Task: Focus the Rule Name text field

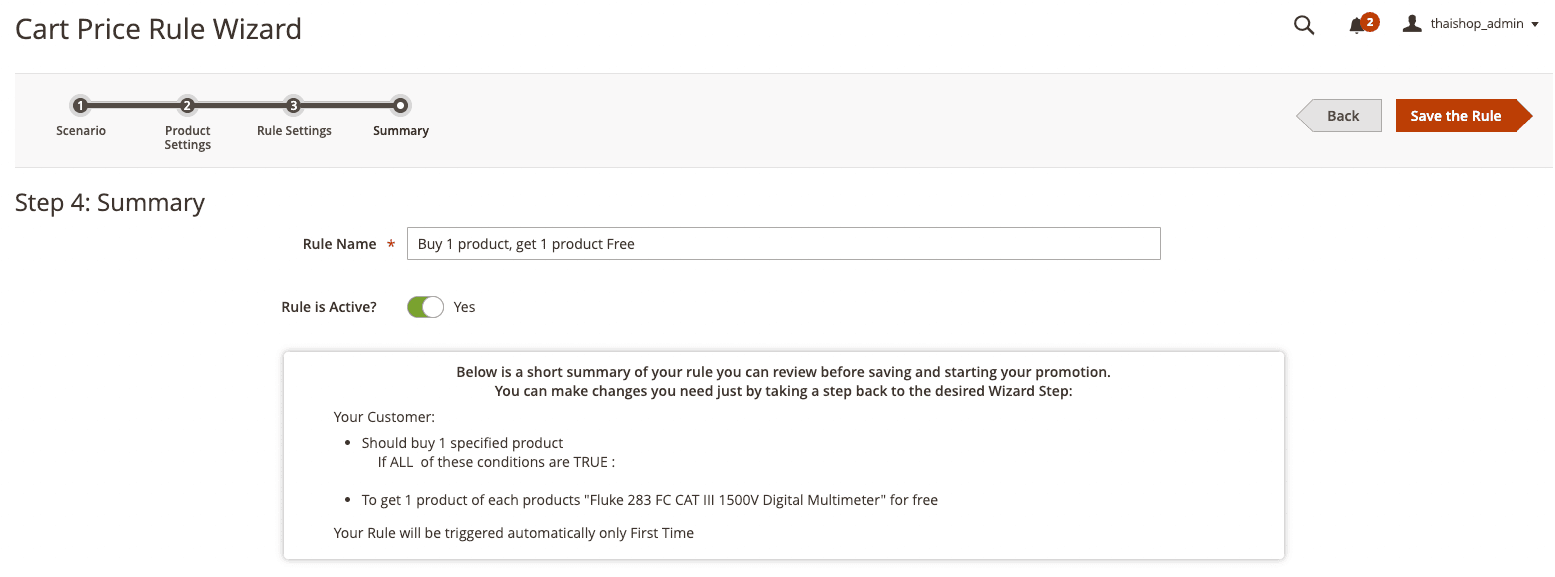Action: (x=783, y=244)
